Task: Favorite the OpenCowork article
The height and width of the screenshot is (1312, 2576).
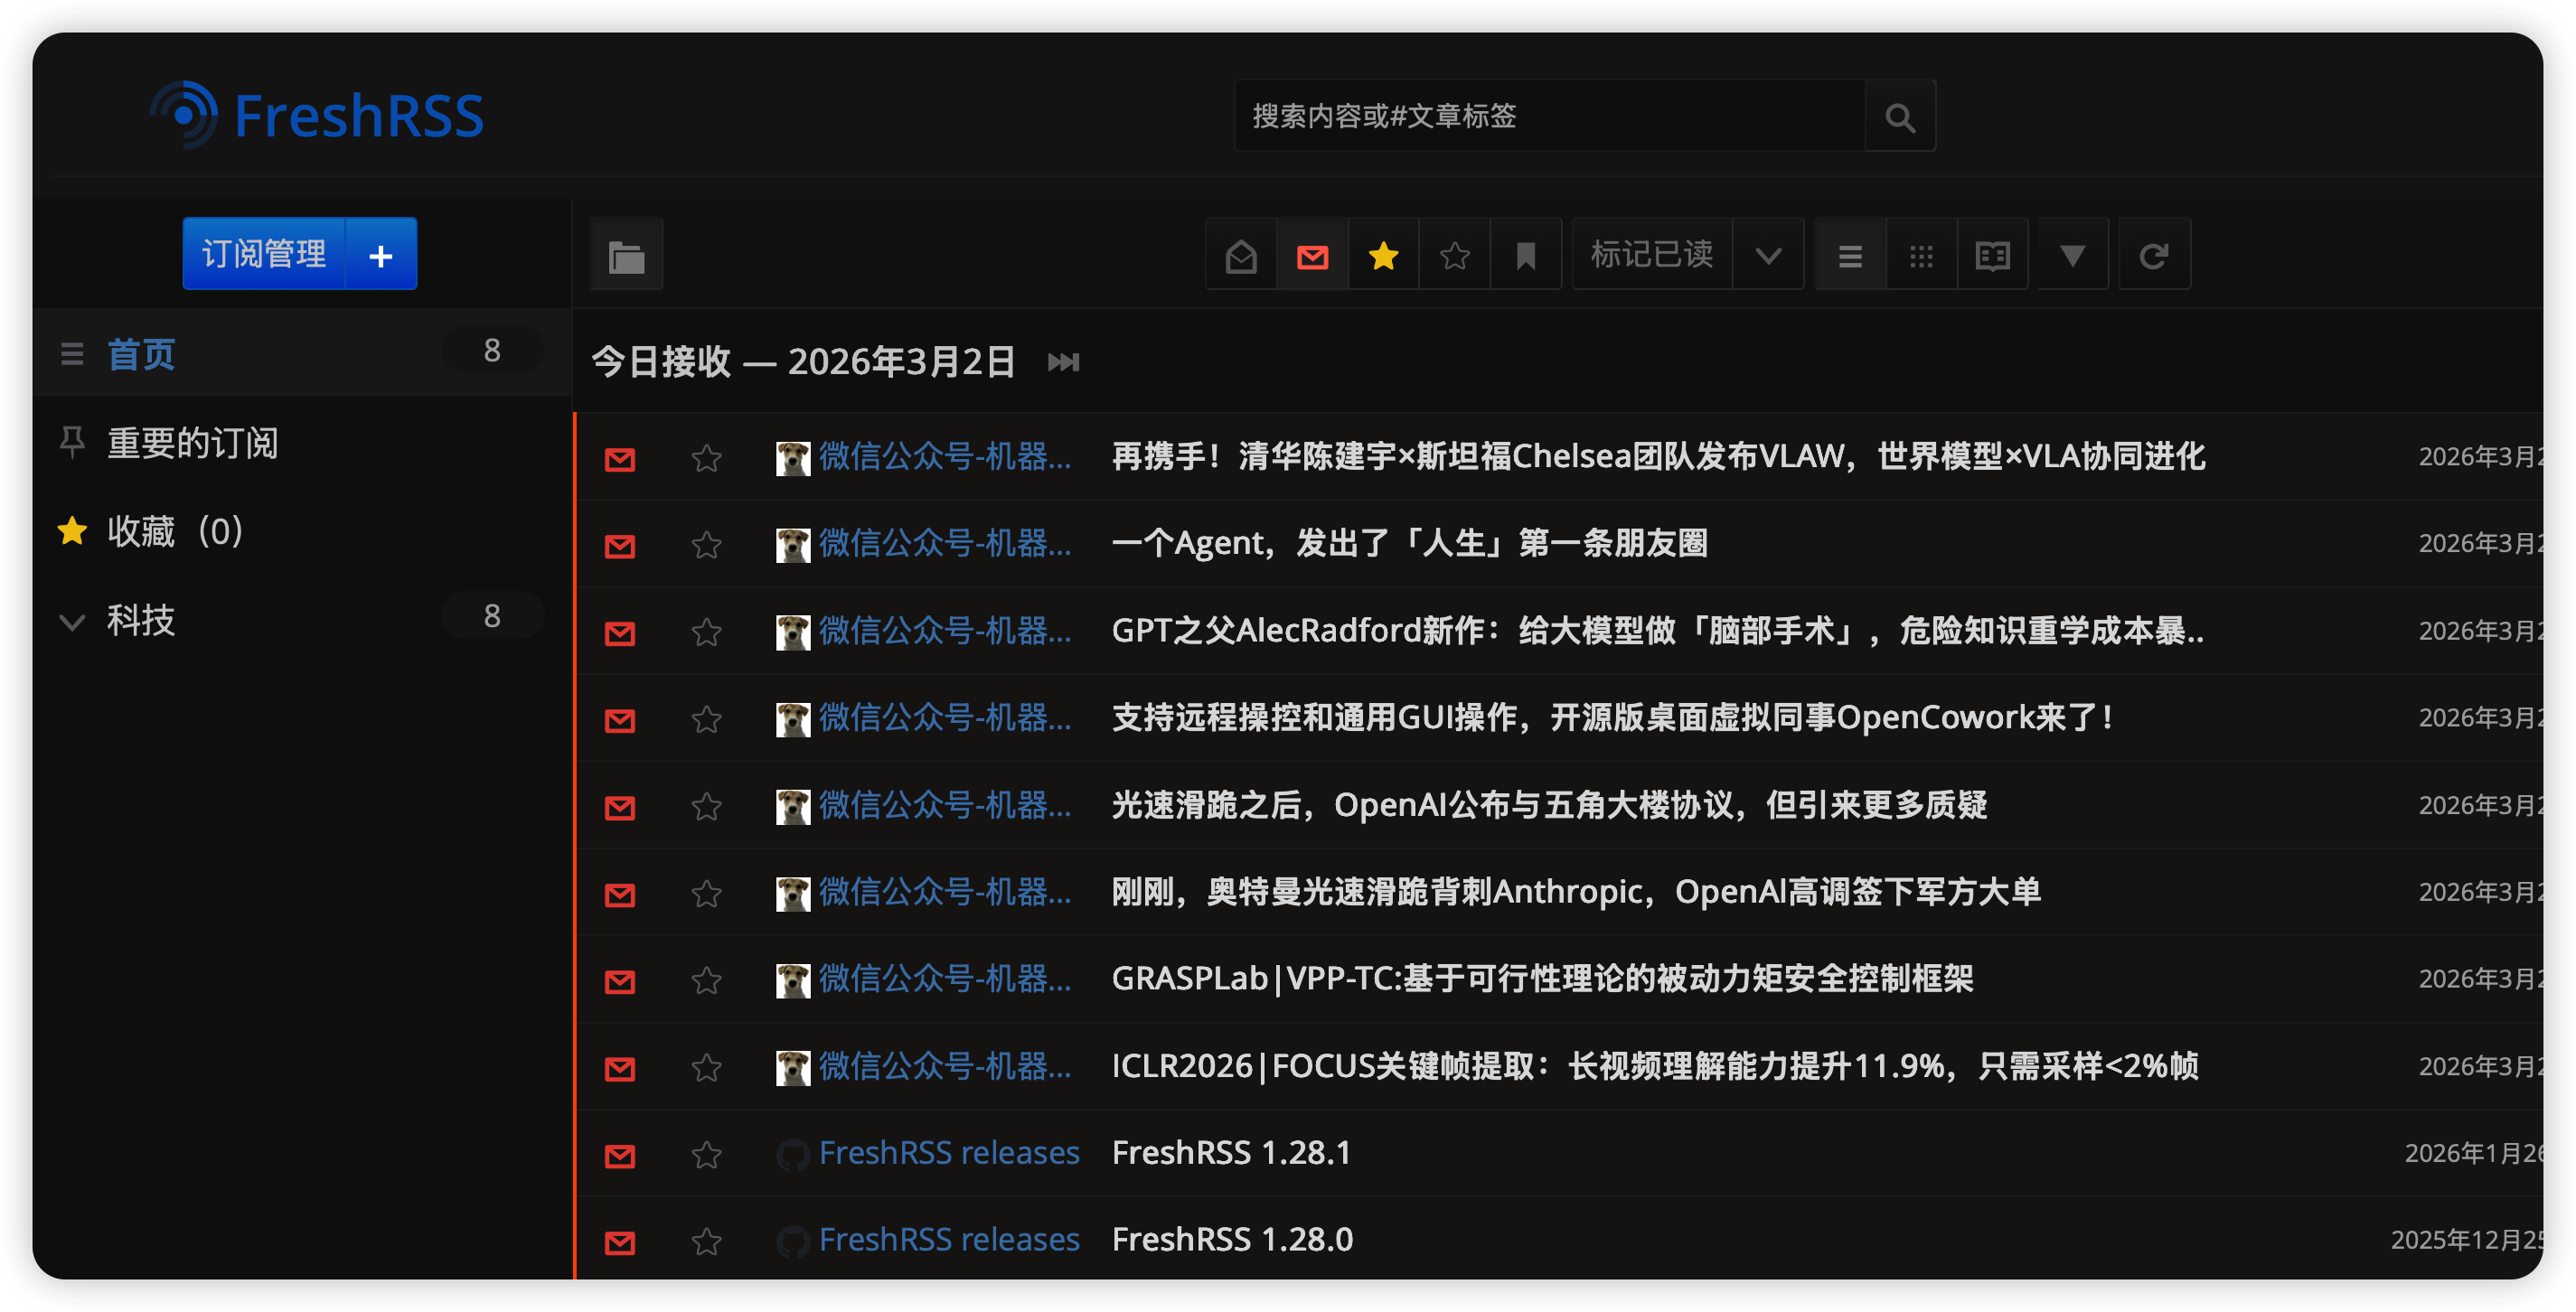Action: point(707,719)
